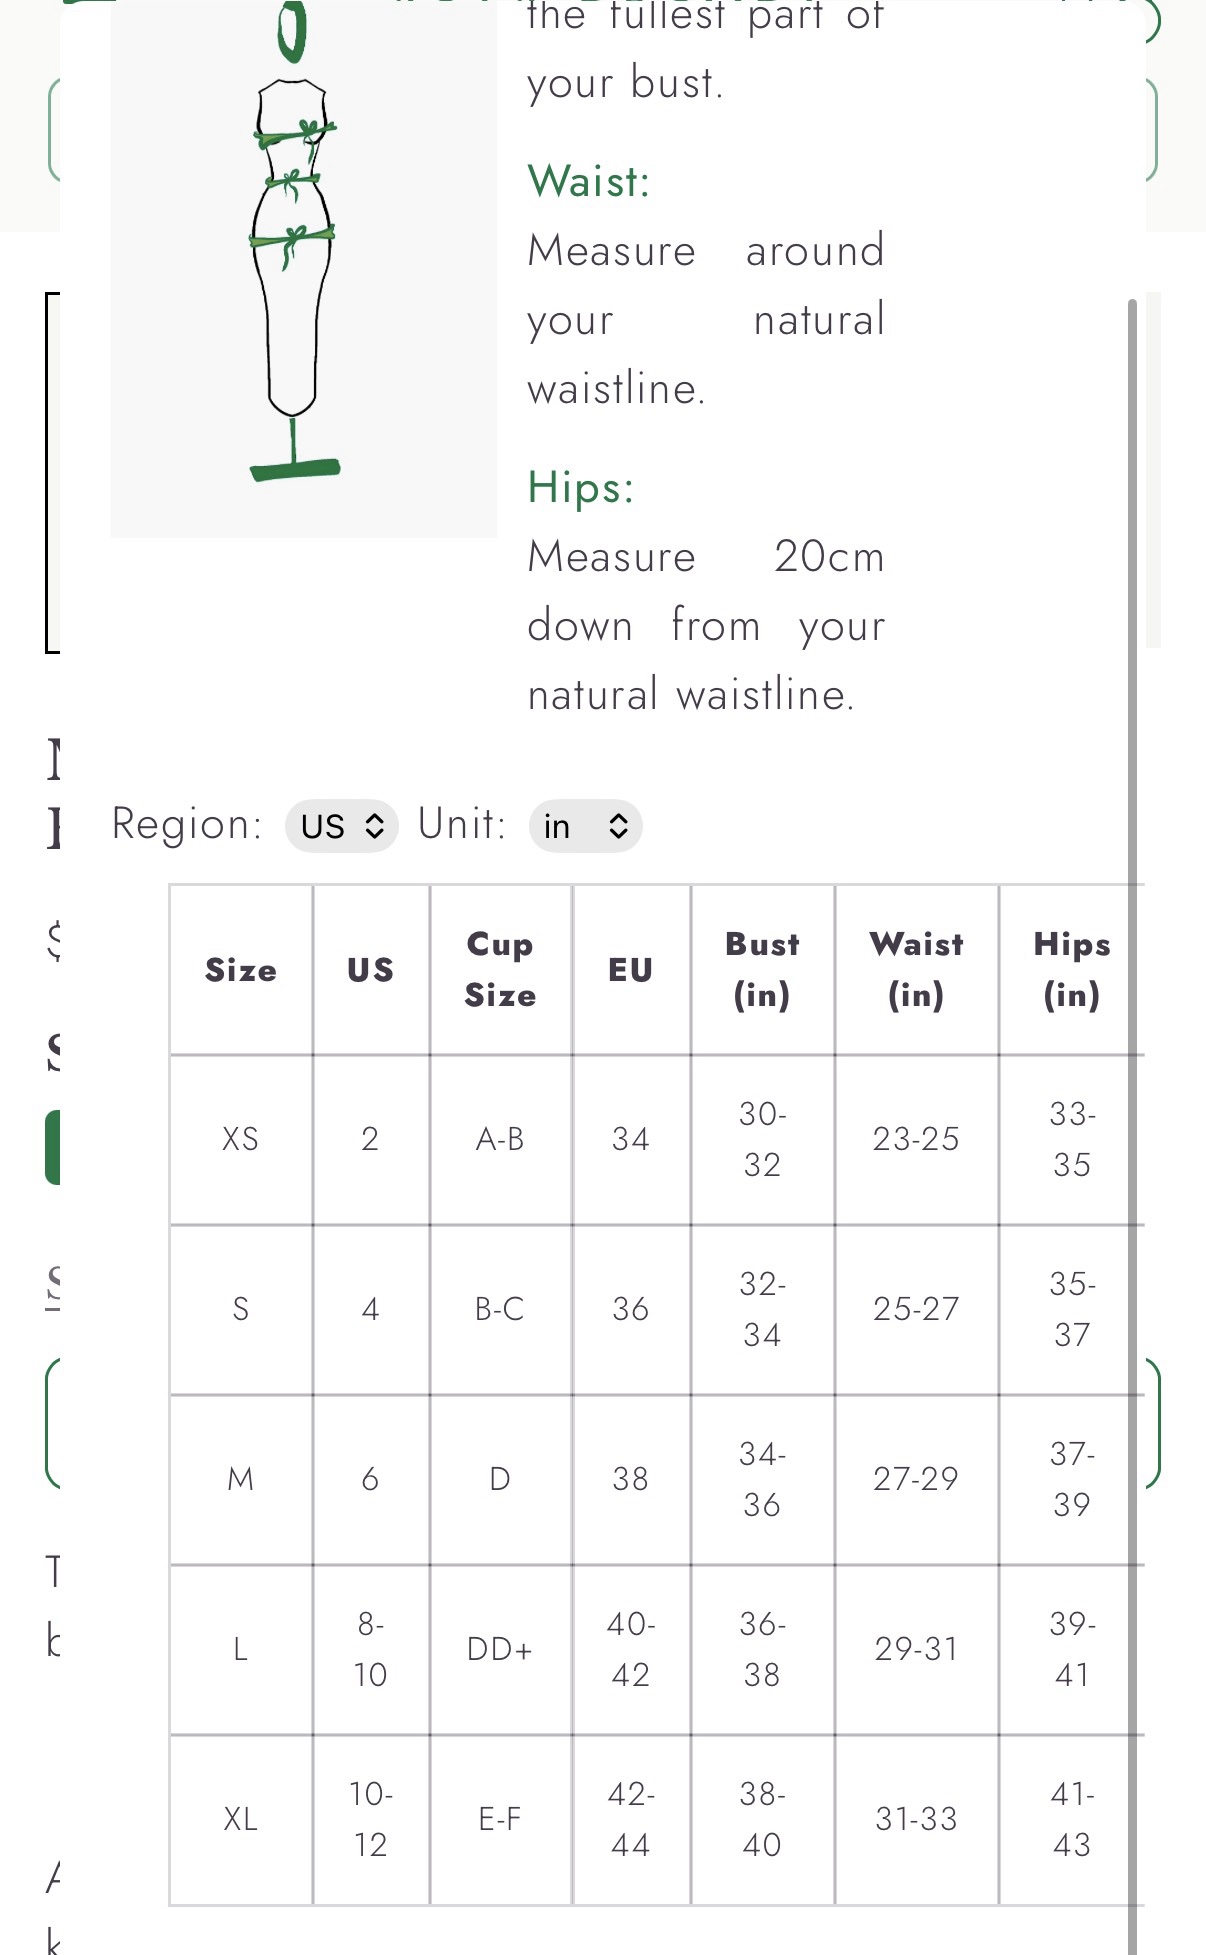Viewport: 1206px width, 1955px height.
Task: Click the Bust (in) column header
Action: (x=763, y=970)
